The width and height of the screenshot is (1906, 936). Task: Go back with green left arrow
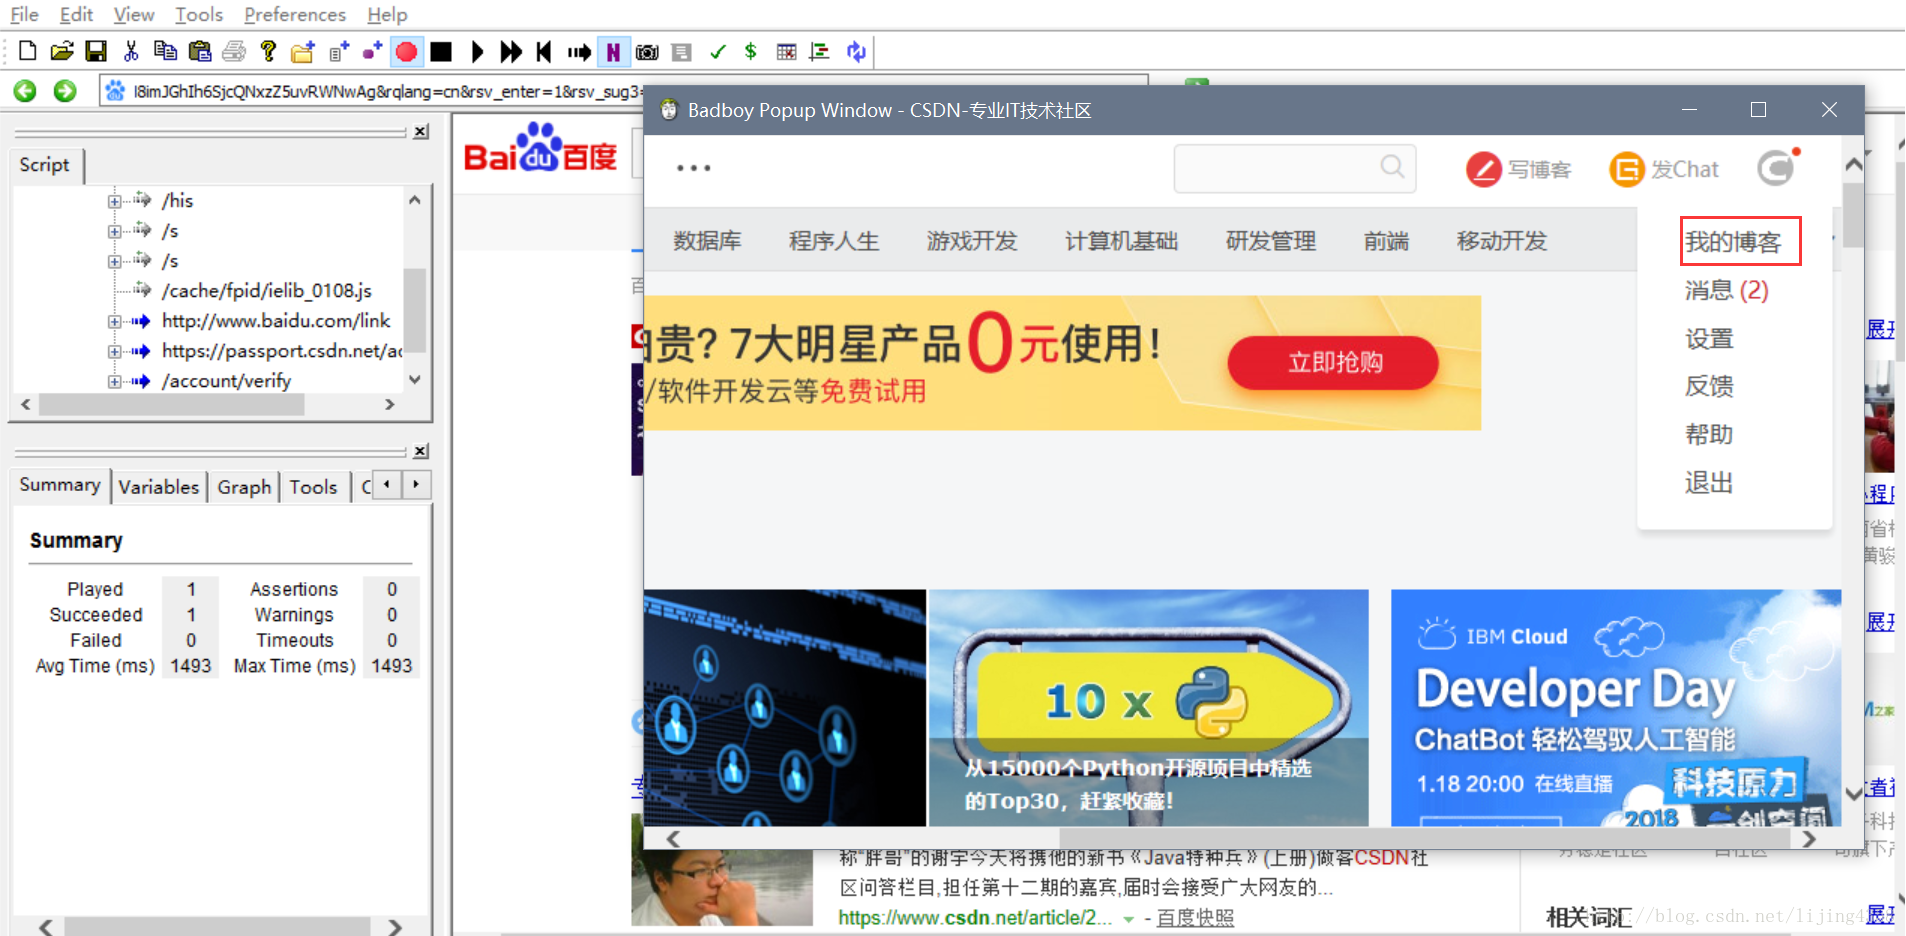pos(25,91)
